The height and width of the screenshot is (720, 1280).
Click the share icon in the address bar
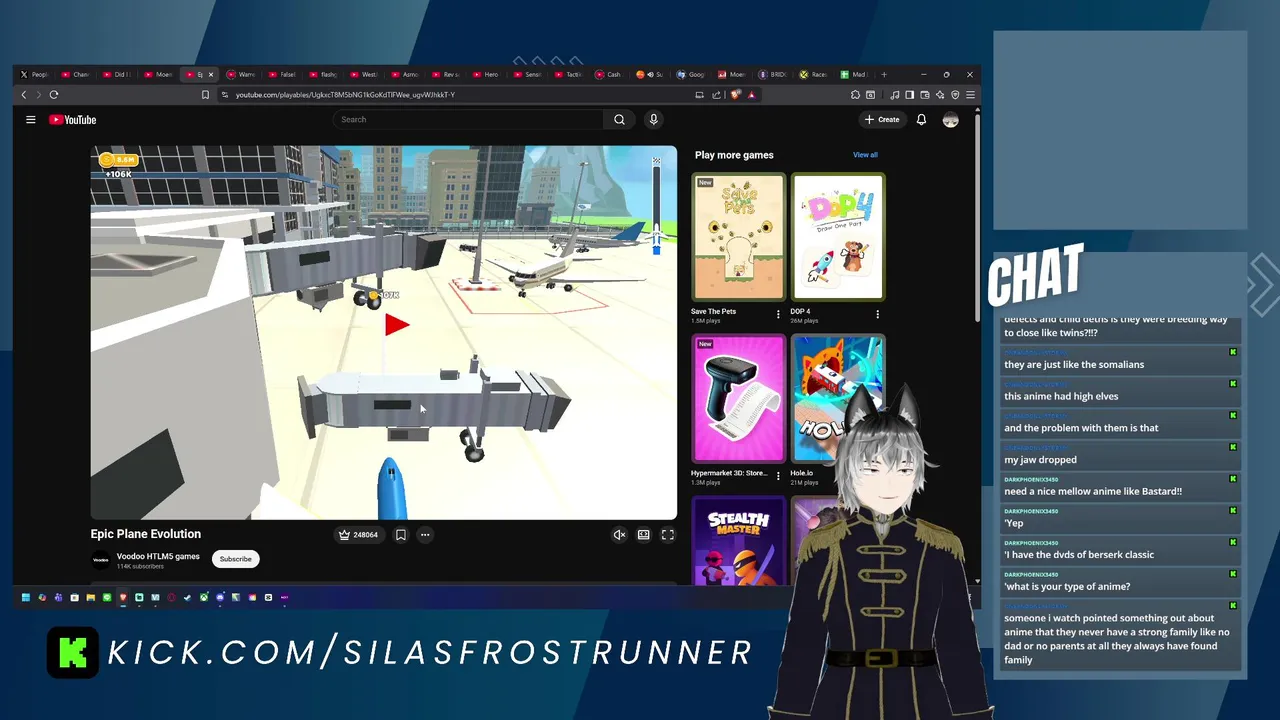click(716, 95)
